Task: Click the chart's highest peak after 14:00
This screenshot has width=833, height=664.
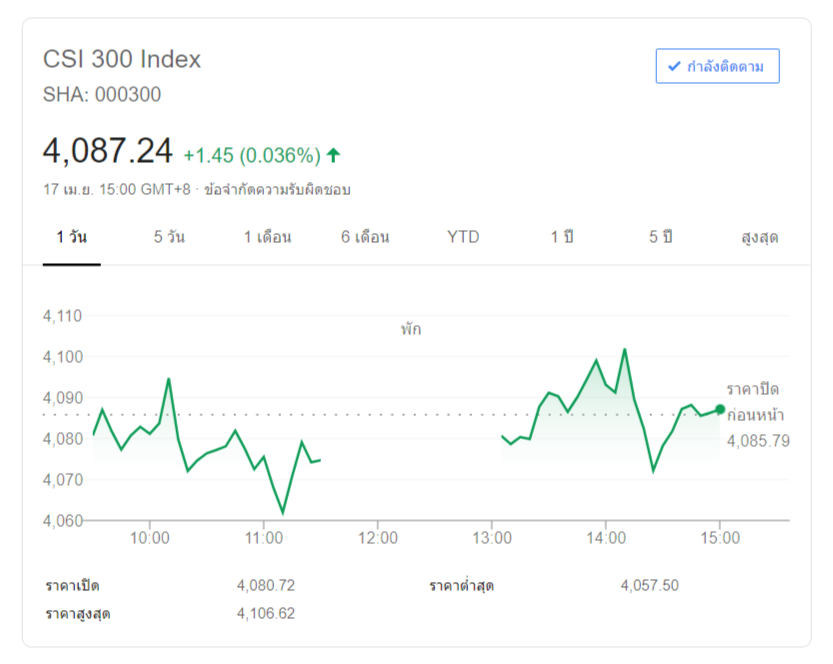Action: (x=625, y=350)
